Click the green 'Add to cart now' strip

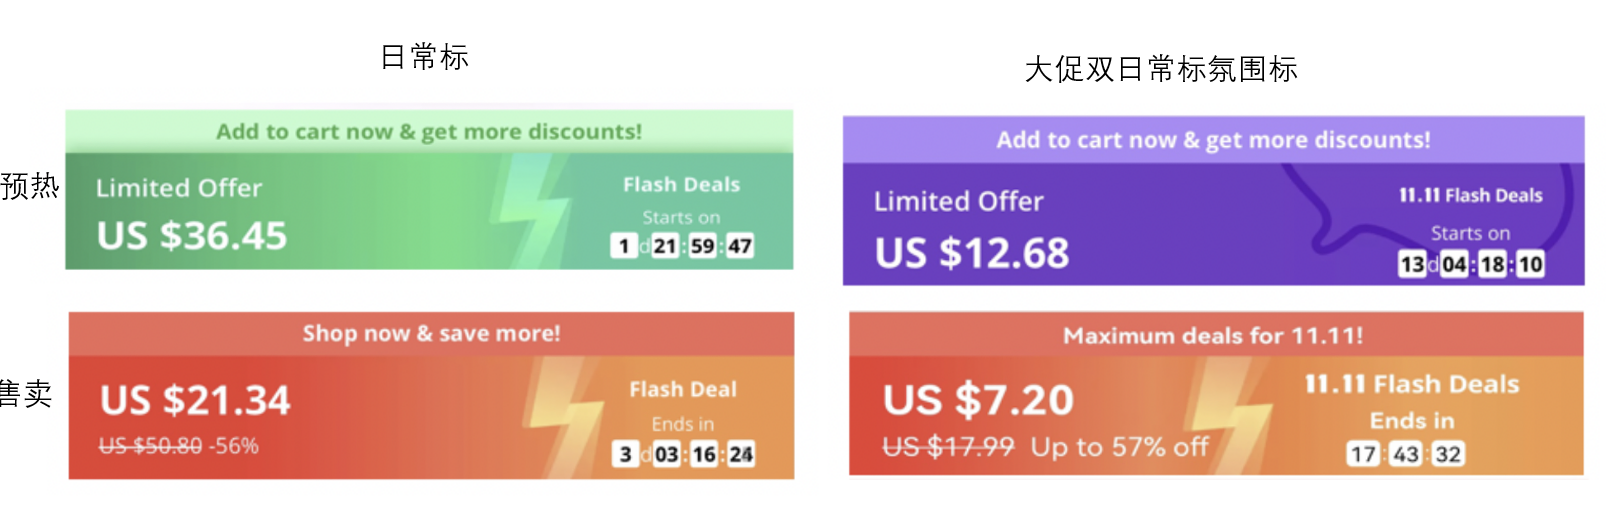pyautogui.click(x=429, y=132)
